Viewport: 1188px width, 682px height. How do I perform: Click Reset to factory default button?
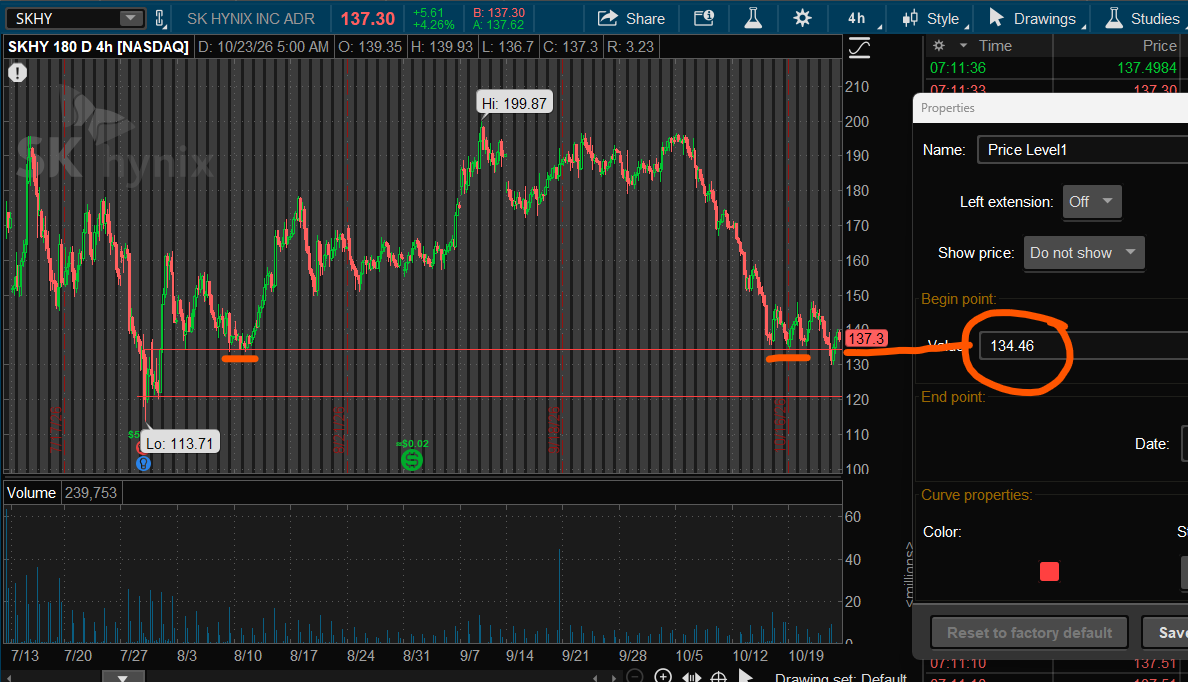1029,632
